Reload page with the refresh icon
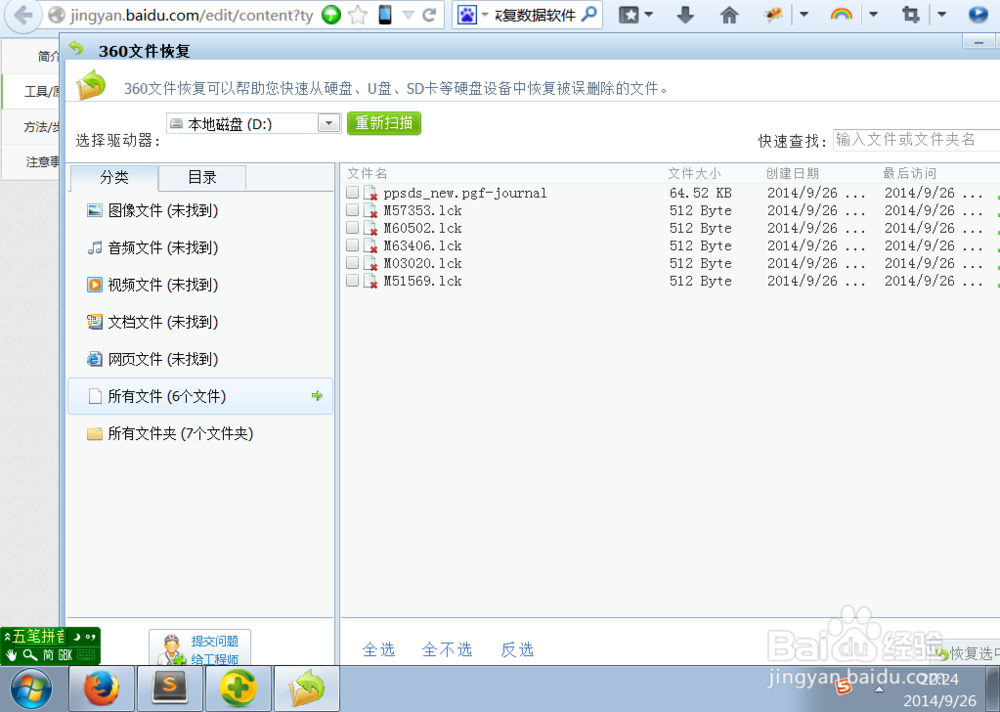1000x712 pixels. pyautogui.click(x=429, y=14)
